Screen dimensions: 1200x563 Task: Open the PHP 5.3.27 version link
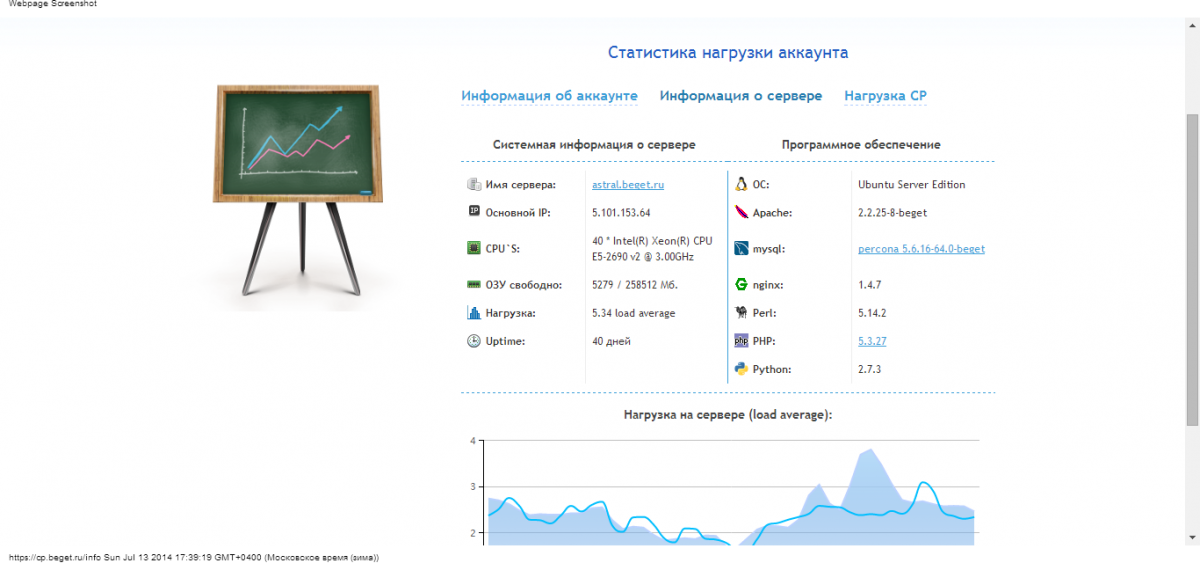(872, 341)
